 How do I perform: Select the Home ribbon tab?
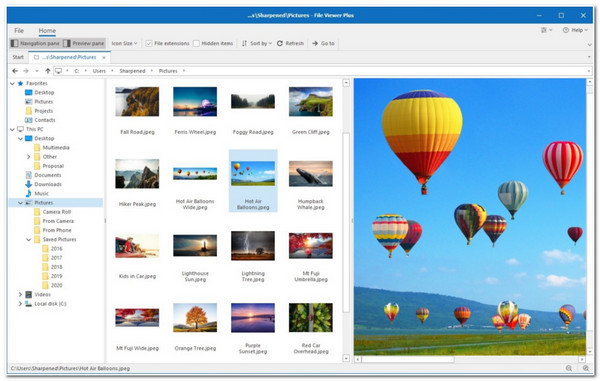tap(47, 31)
